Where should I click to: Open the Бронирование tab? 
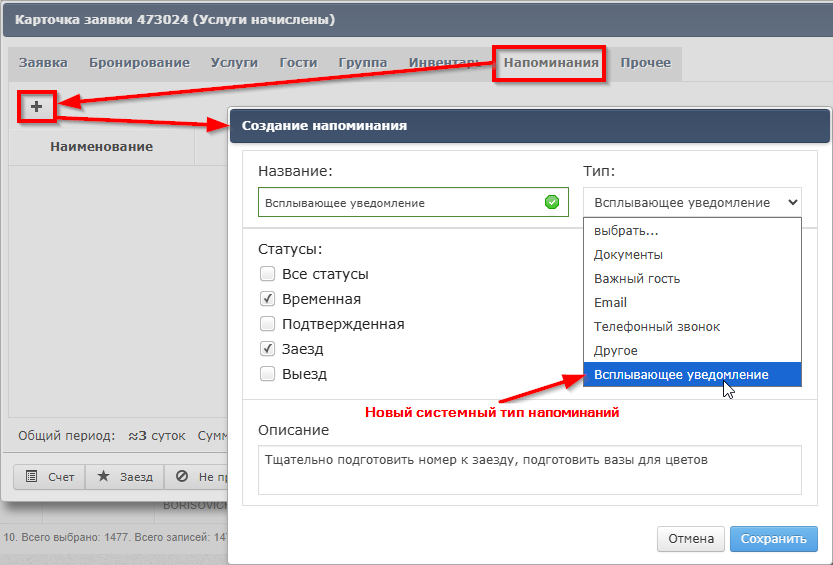139,63
